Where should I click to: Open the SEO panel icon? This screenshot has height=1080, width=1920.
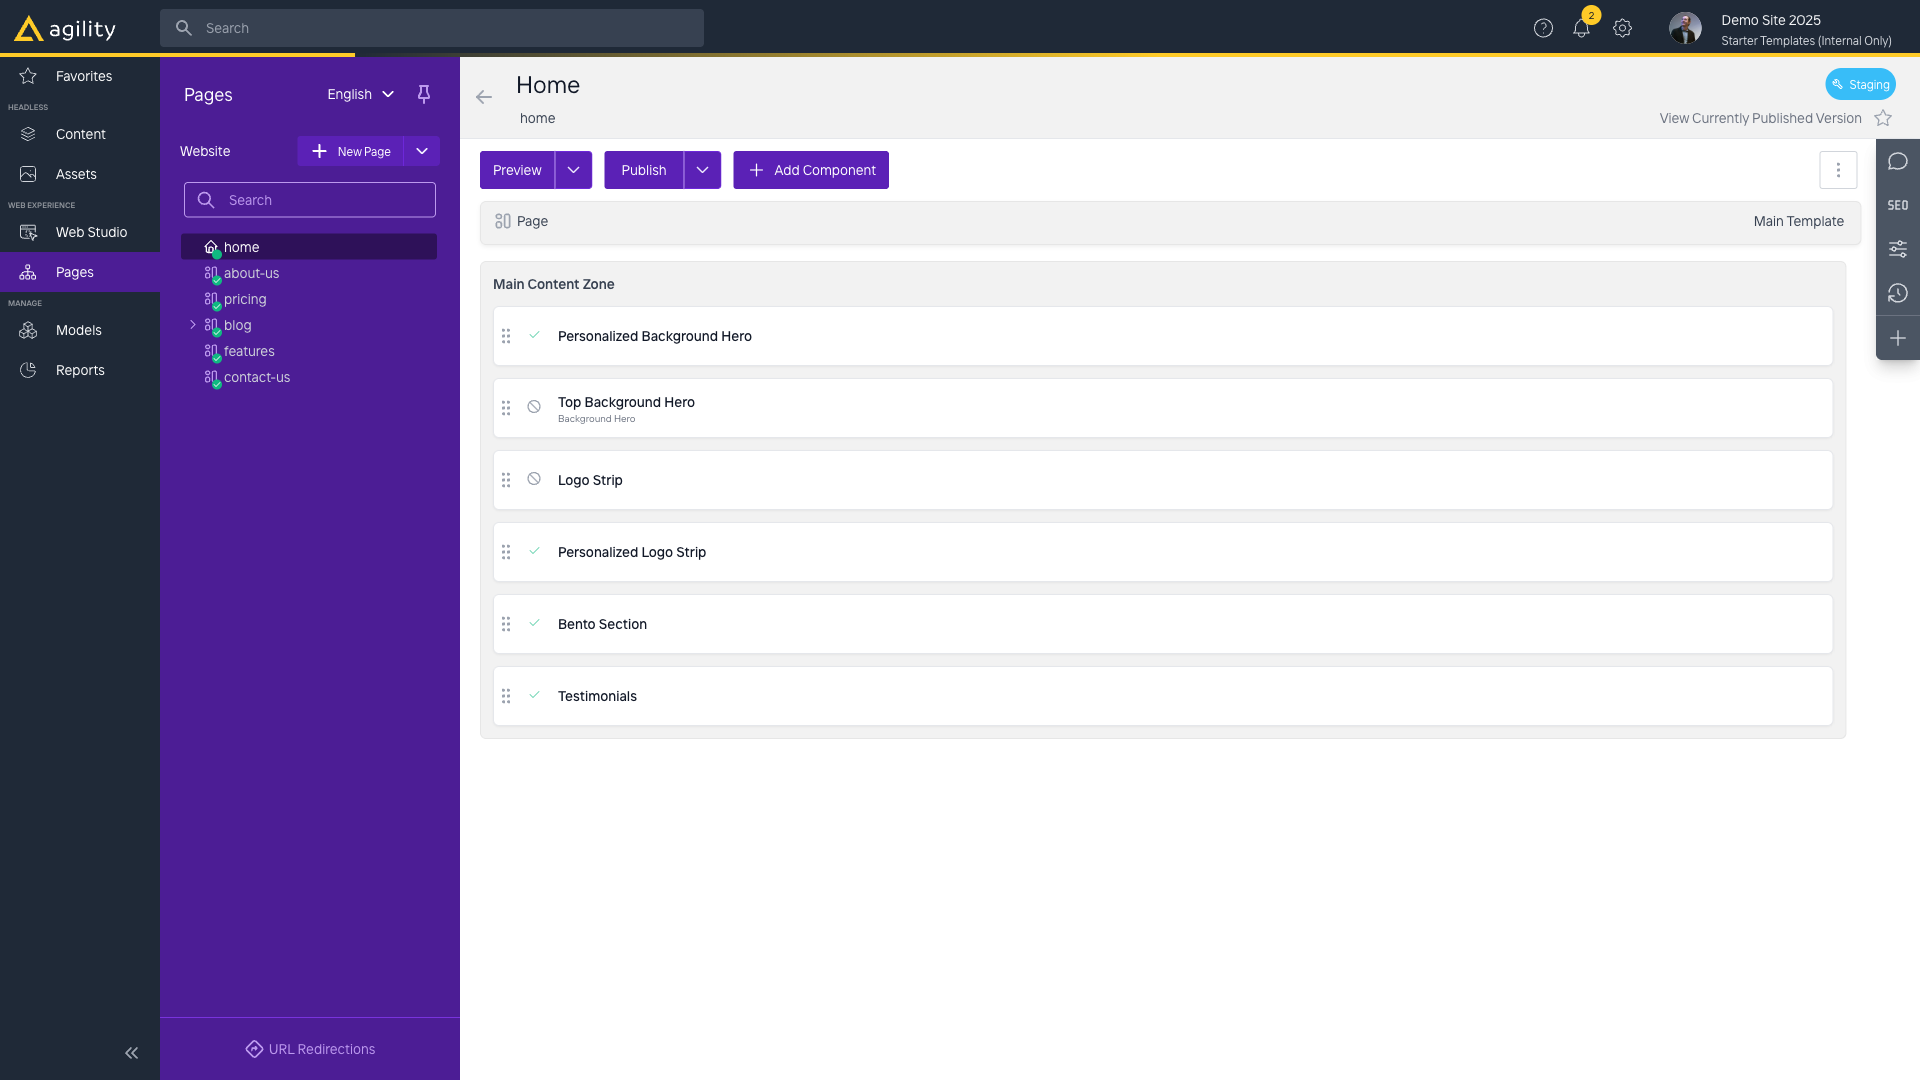[1898, 205]
